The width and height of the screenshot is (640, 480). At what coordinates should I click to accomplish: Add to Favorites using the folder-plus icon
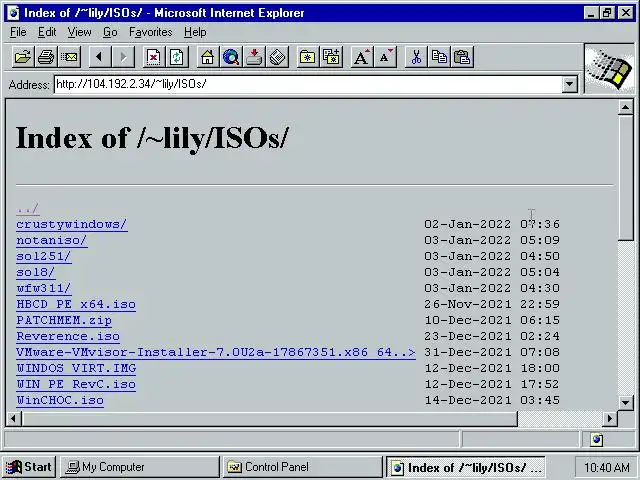coord(331,57)
